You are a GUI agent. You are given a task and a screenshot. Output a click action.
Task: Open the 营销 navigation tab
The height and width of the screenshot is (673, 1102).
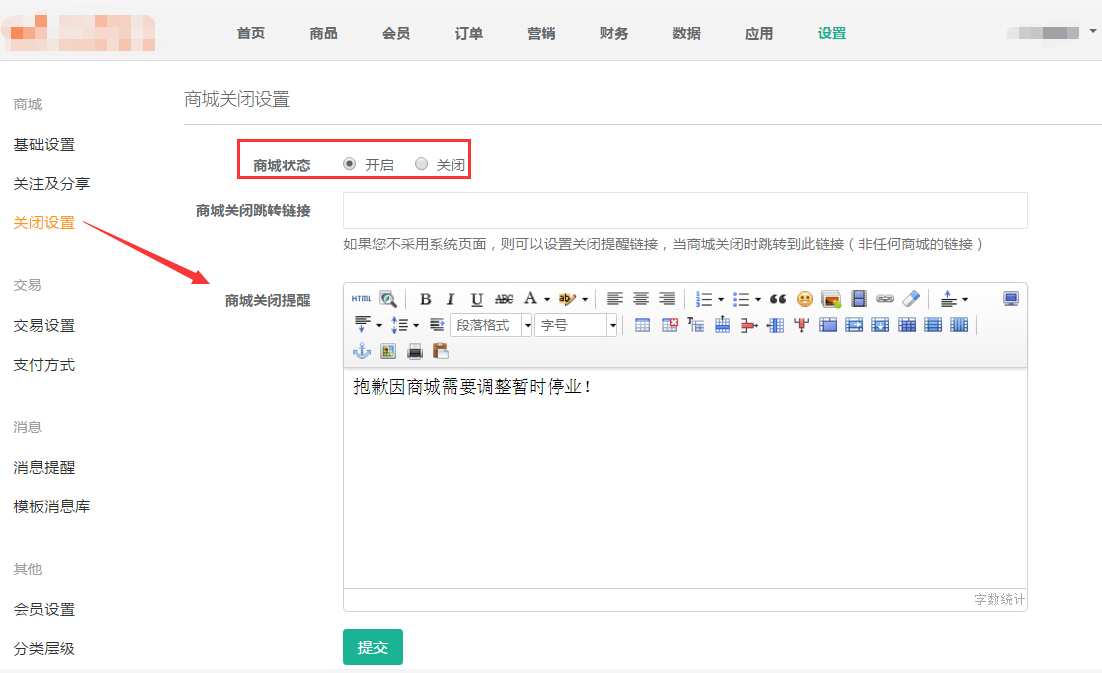pyautogui.click(x=541, y=33)
